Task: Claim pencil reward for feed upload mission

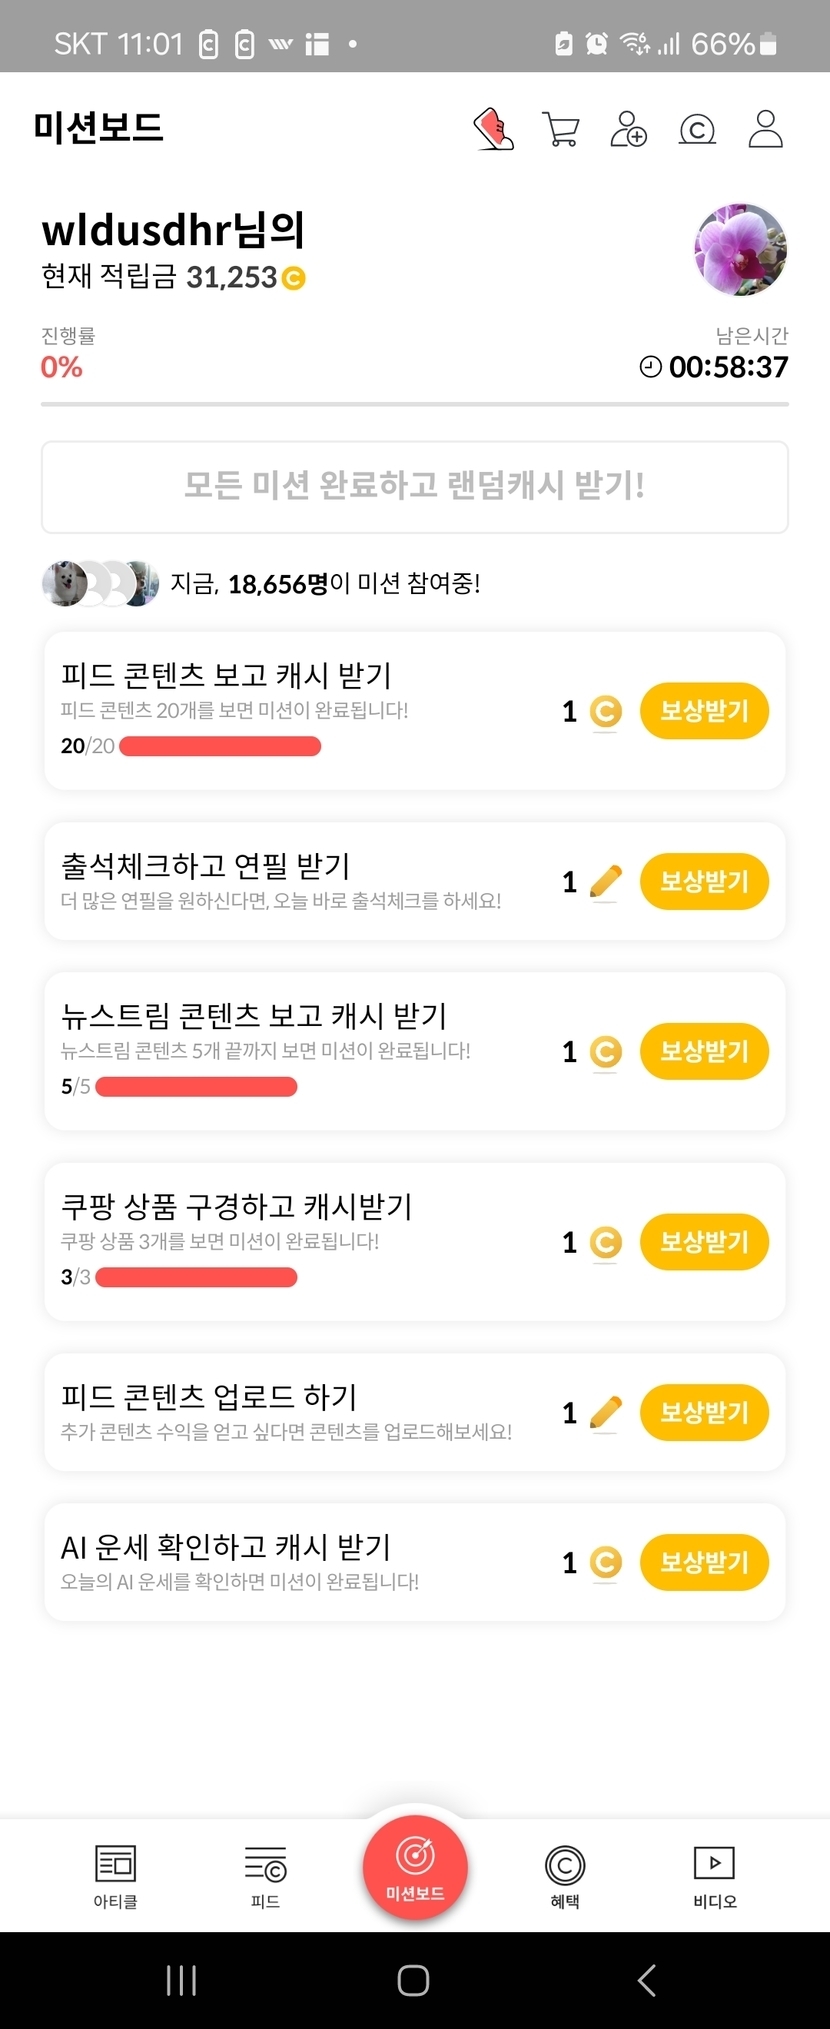Action: click(704, 1412)
